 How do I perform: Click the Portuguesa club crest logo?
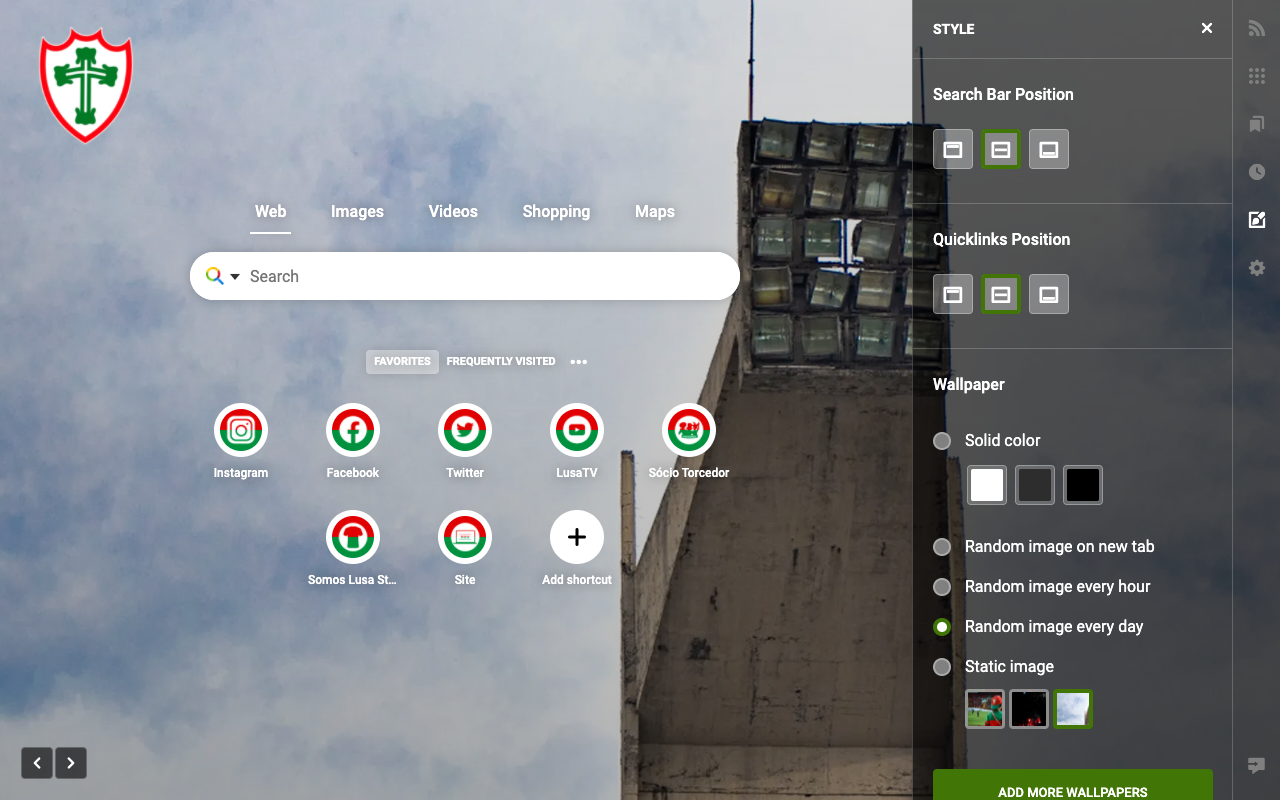point(86,85)
